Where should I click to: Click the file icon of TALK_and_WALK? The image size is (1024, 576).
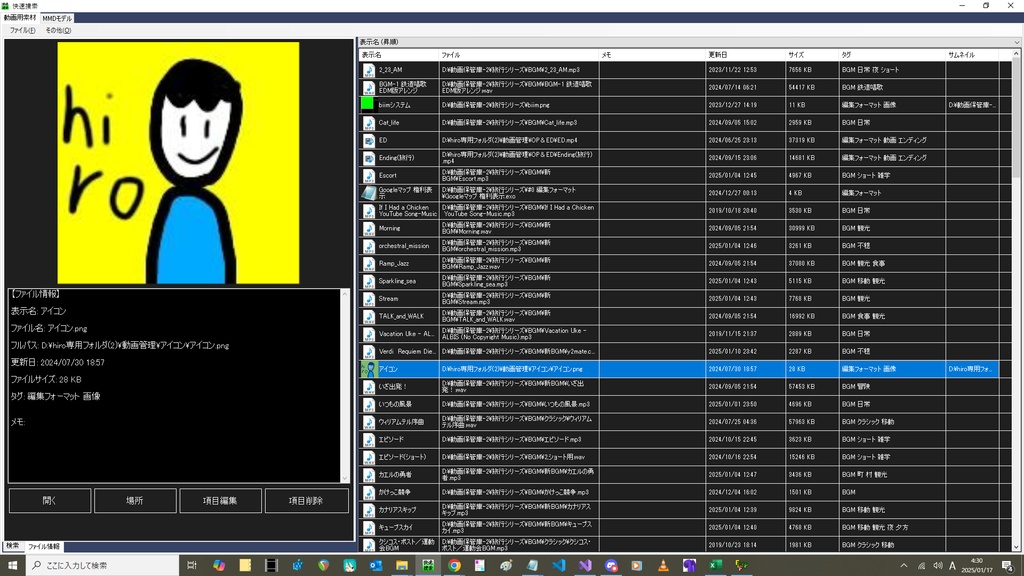(x=369, y=317)
